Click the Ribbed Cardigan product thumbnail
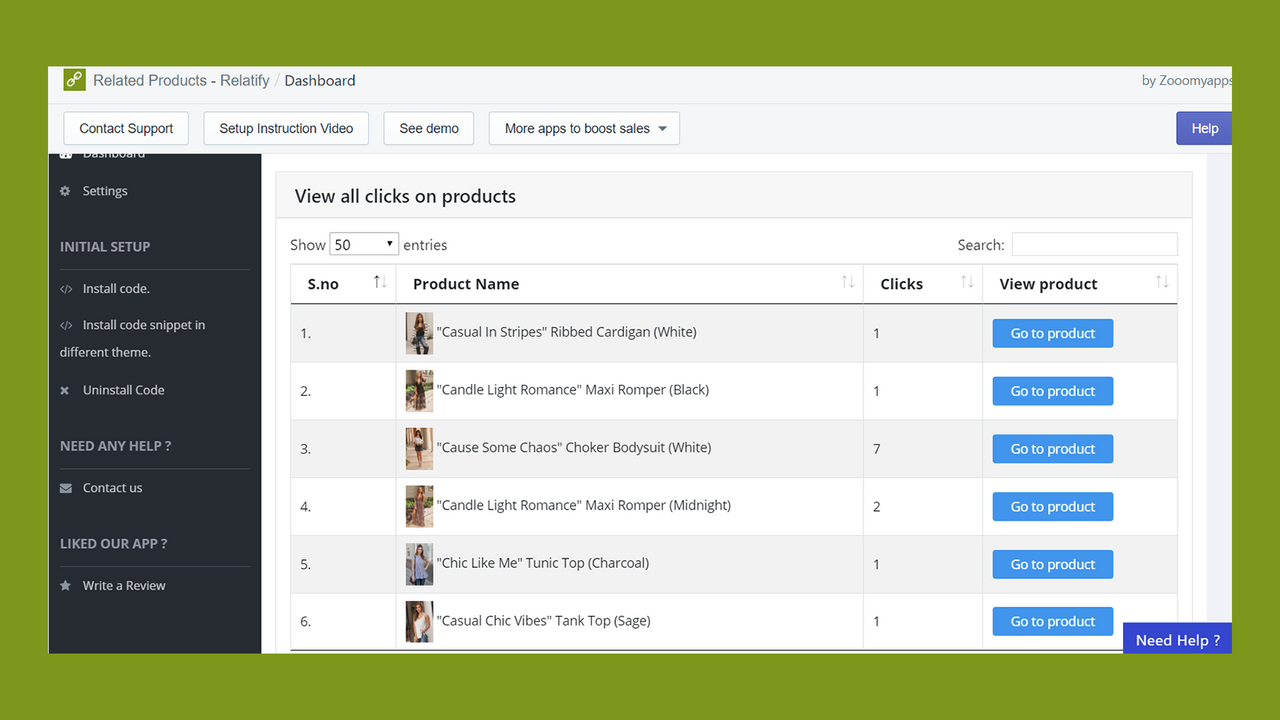Viewport: 1280px width, 720px height. tap(419, 333)
